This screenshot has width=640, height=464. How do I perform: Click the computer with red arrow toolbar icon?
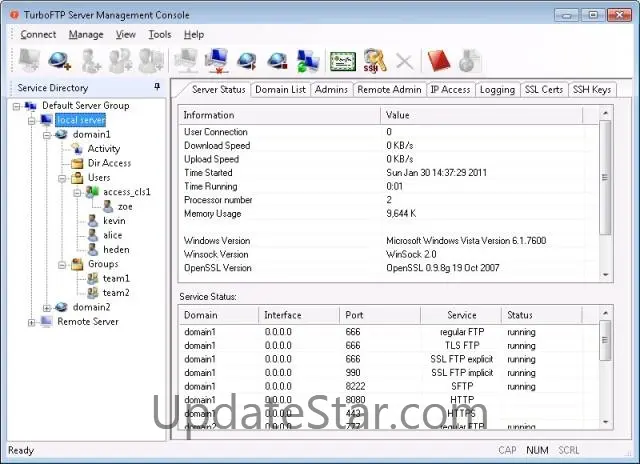[x=216, y=62]
